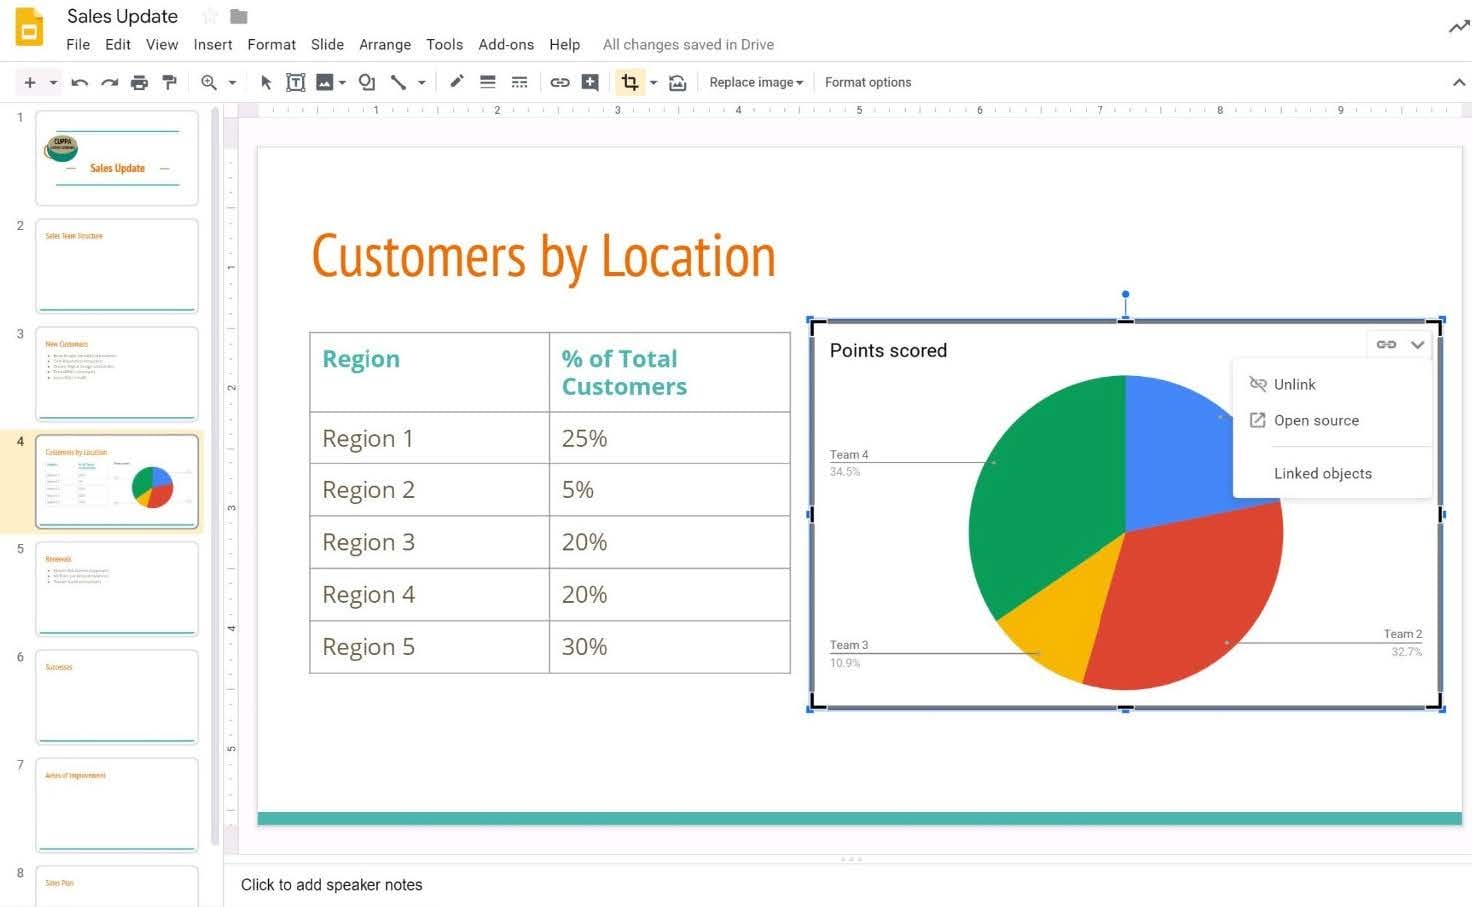
Task: Select the shape tool
Action: pyautogui.click(x=367, y=82)
